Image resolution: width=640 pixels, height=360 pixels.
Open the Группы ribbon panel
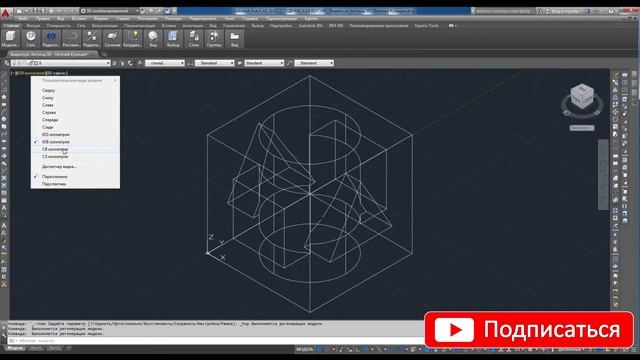(x=214, y=39)
